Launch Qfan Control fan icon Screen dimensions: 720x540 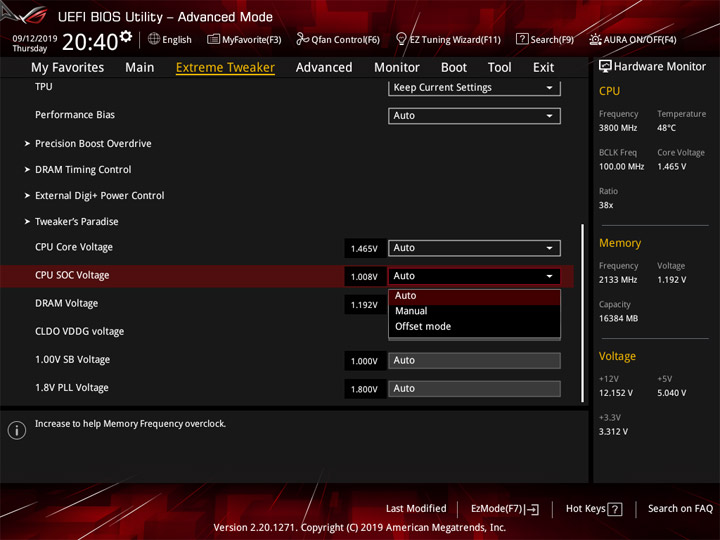(302, 39)
